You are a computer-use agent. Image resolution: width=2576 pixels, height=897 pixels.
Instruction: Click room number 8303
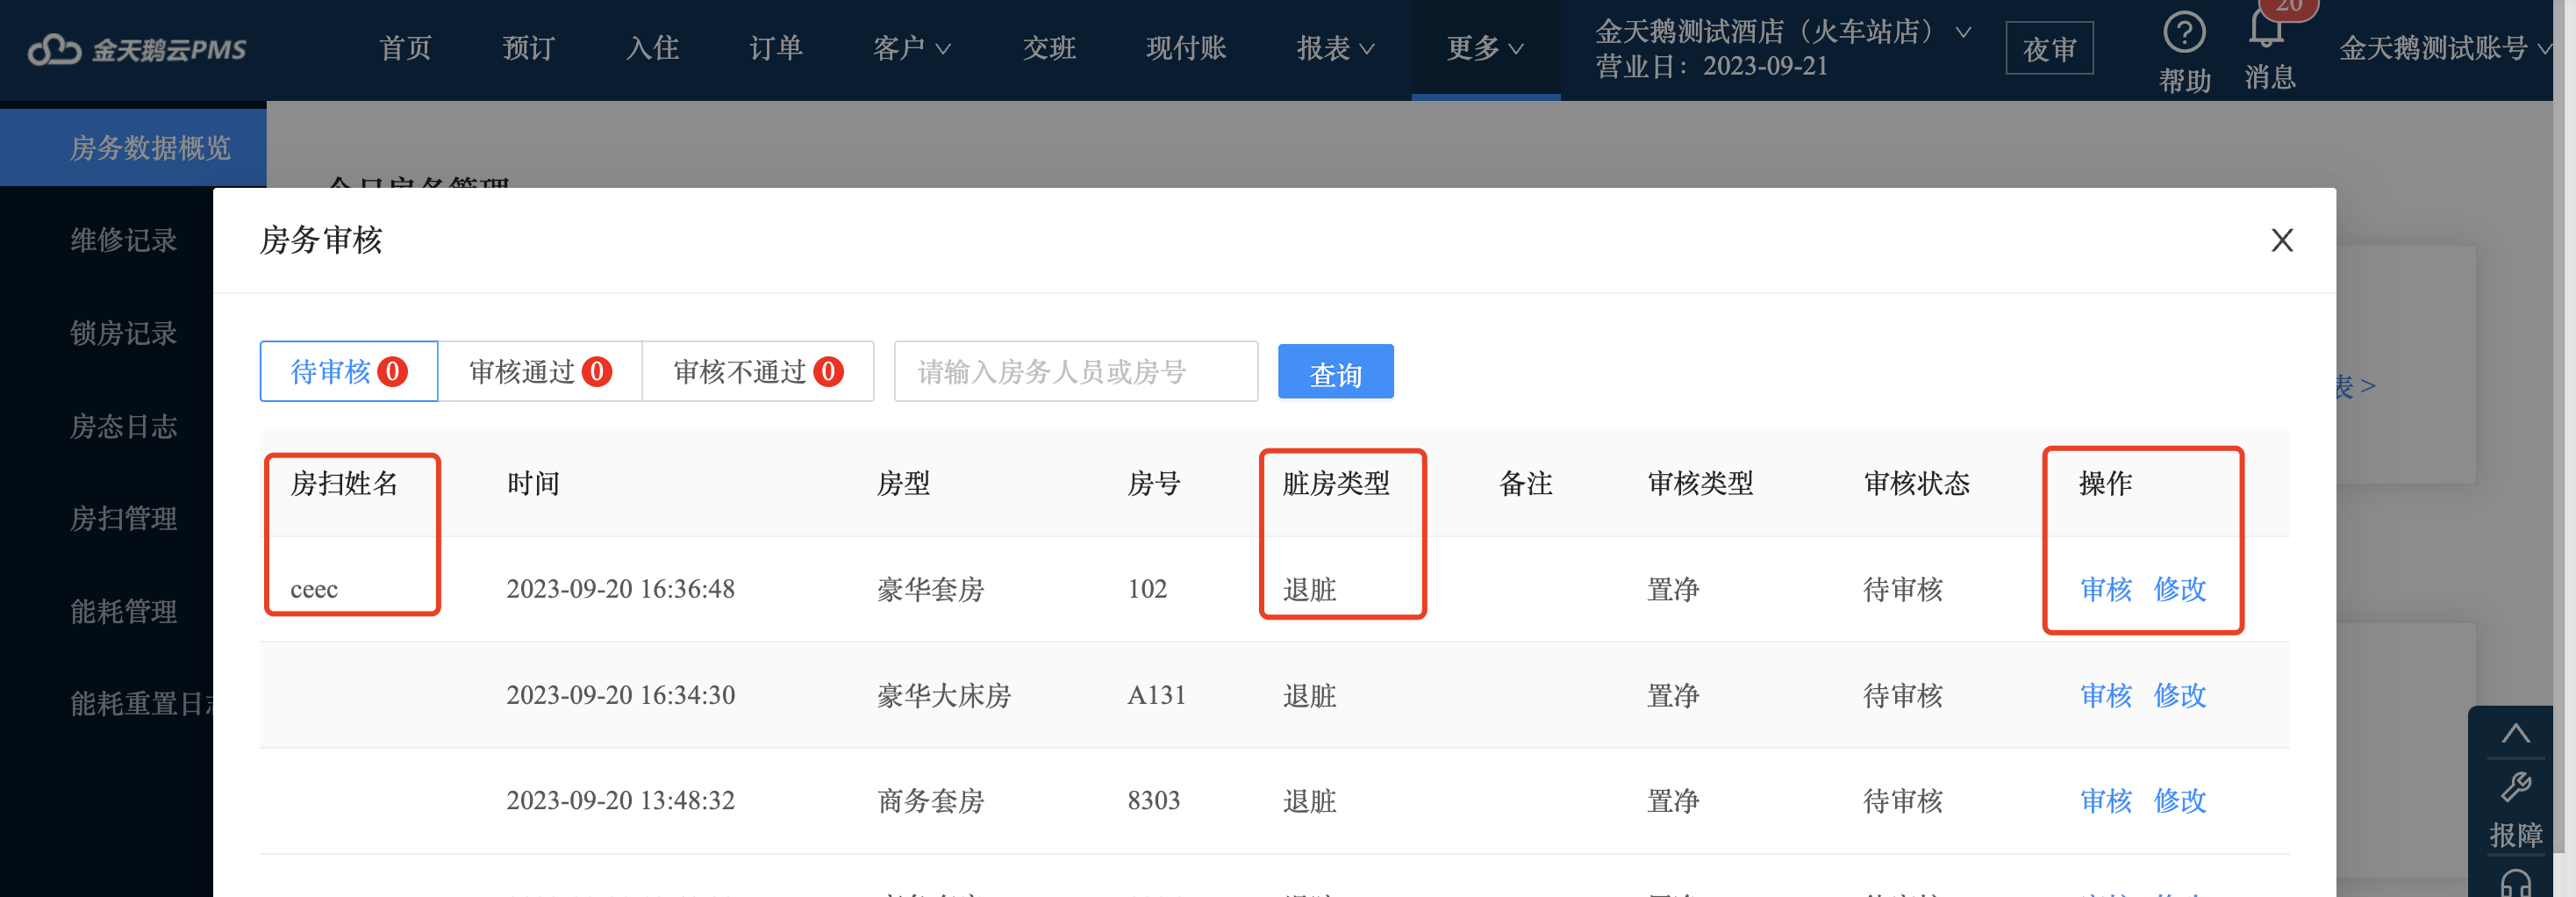point(1153,800)
